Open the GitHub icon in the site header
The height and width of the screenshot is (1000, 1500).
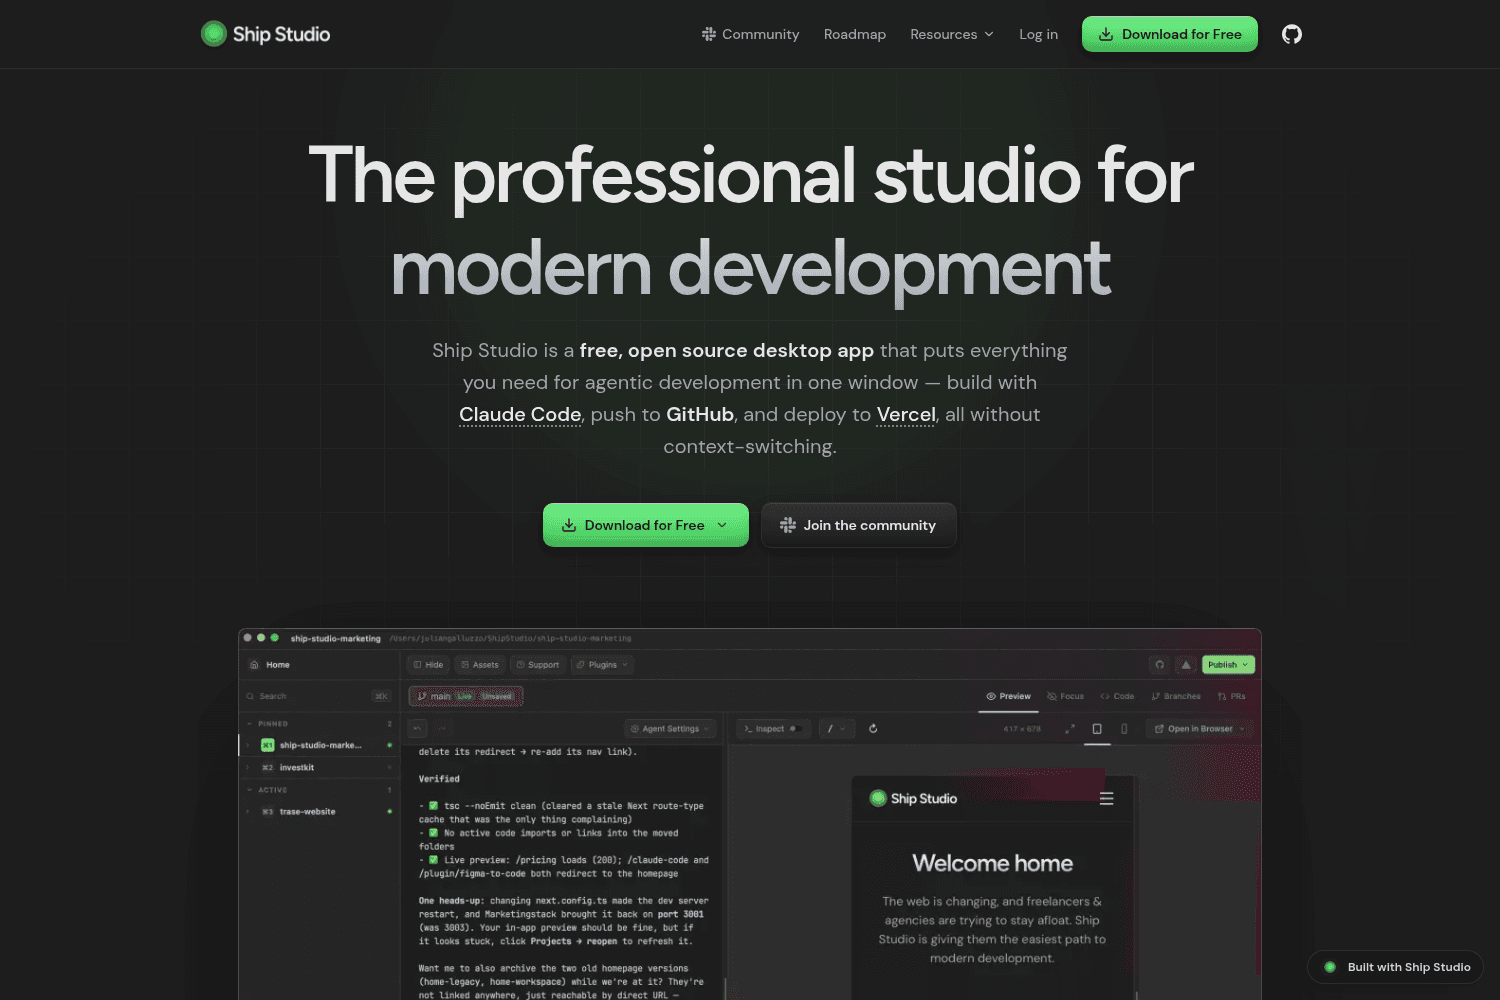tap(1292, 34)
